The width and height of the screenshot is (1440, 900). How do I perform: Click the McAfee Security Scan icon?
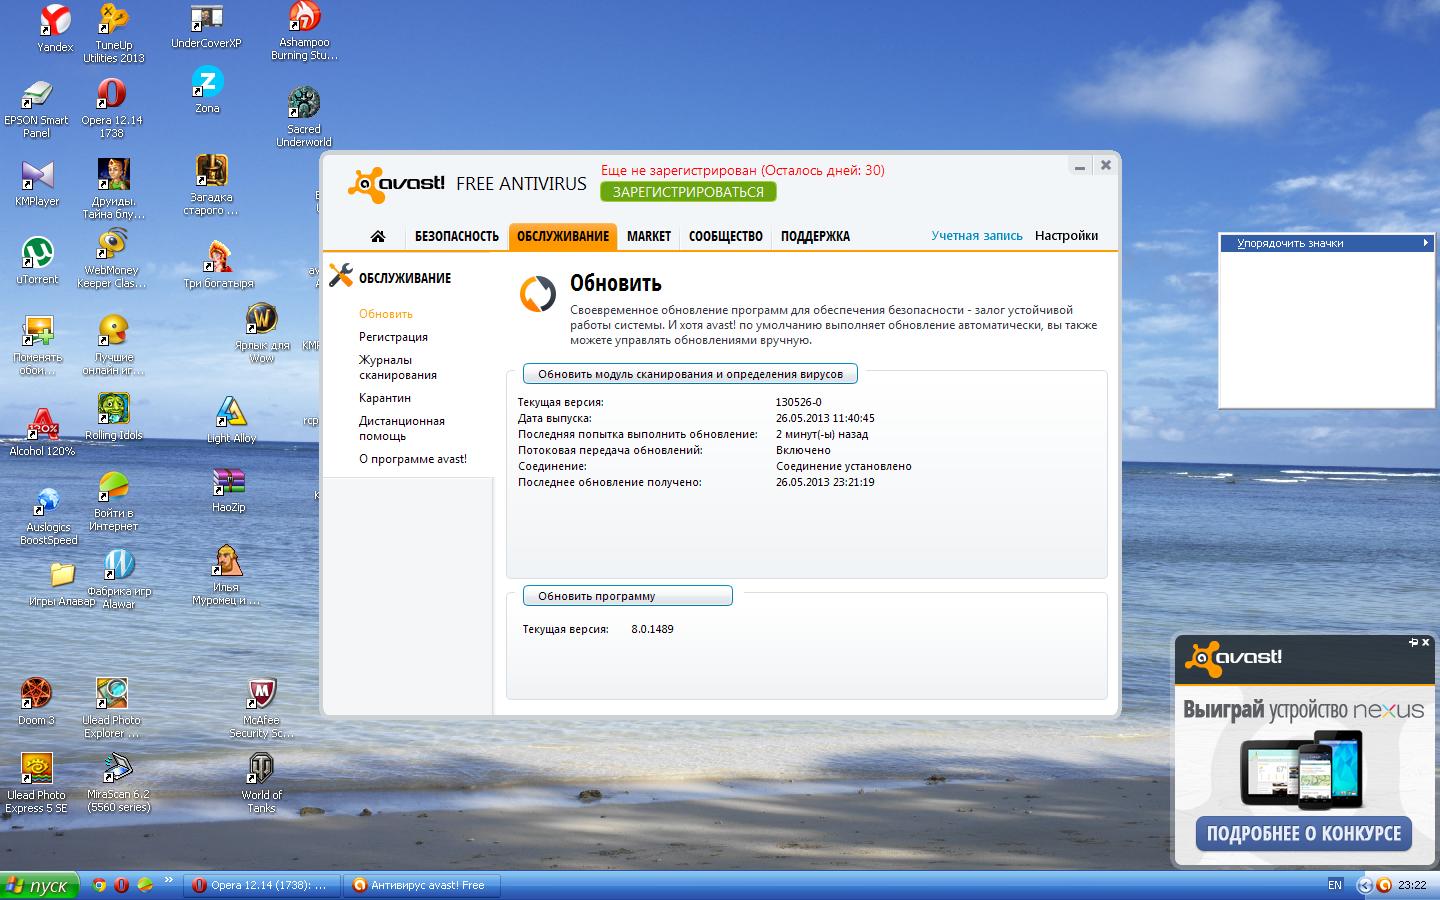point(261,709)
